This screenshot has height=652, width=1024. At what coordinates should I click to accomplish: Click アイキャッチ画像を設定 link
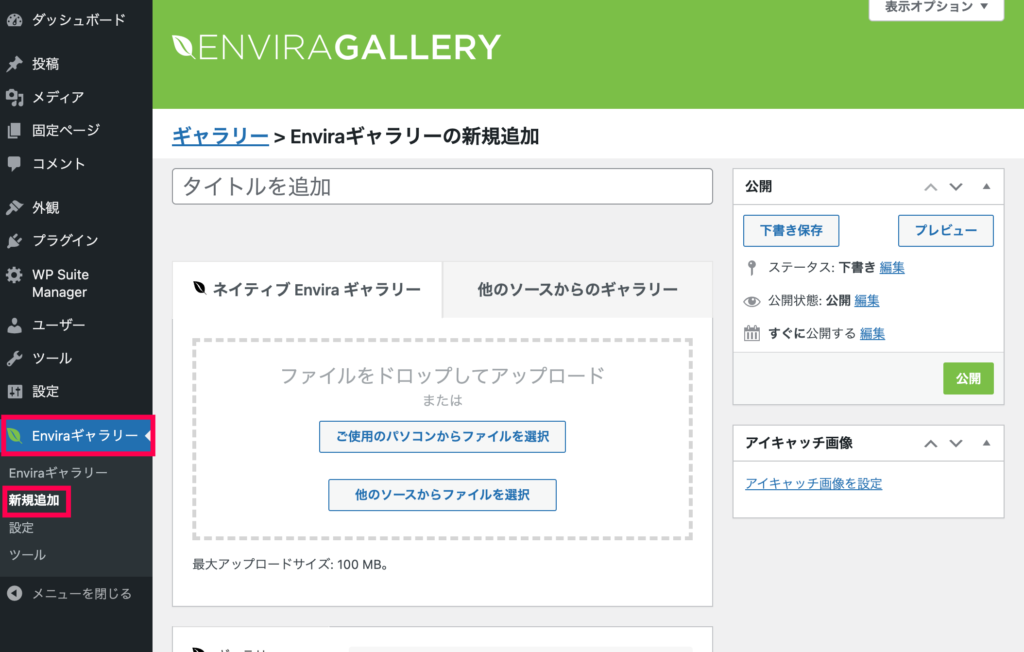pyautogui.click(x=814, y=483)
